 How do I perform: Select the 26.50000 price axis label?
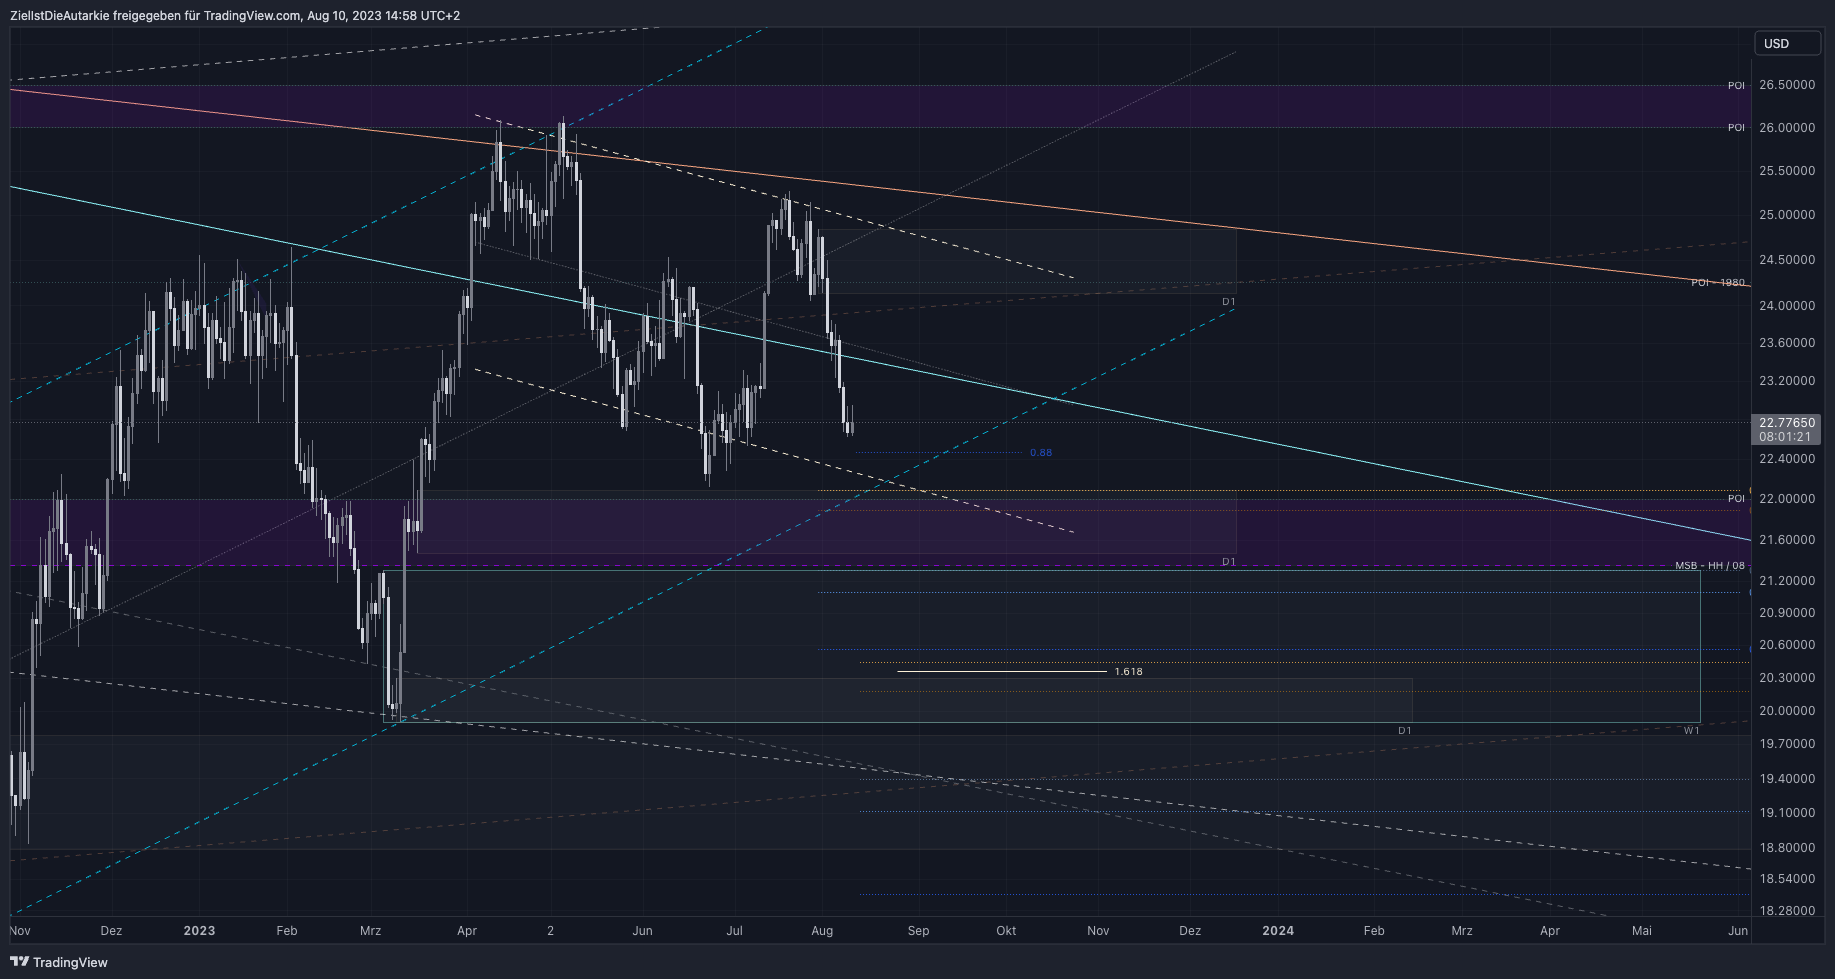(1787, 85)
